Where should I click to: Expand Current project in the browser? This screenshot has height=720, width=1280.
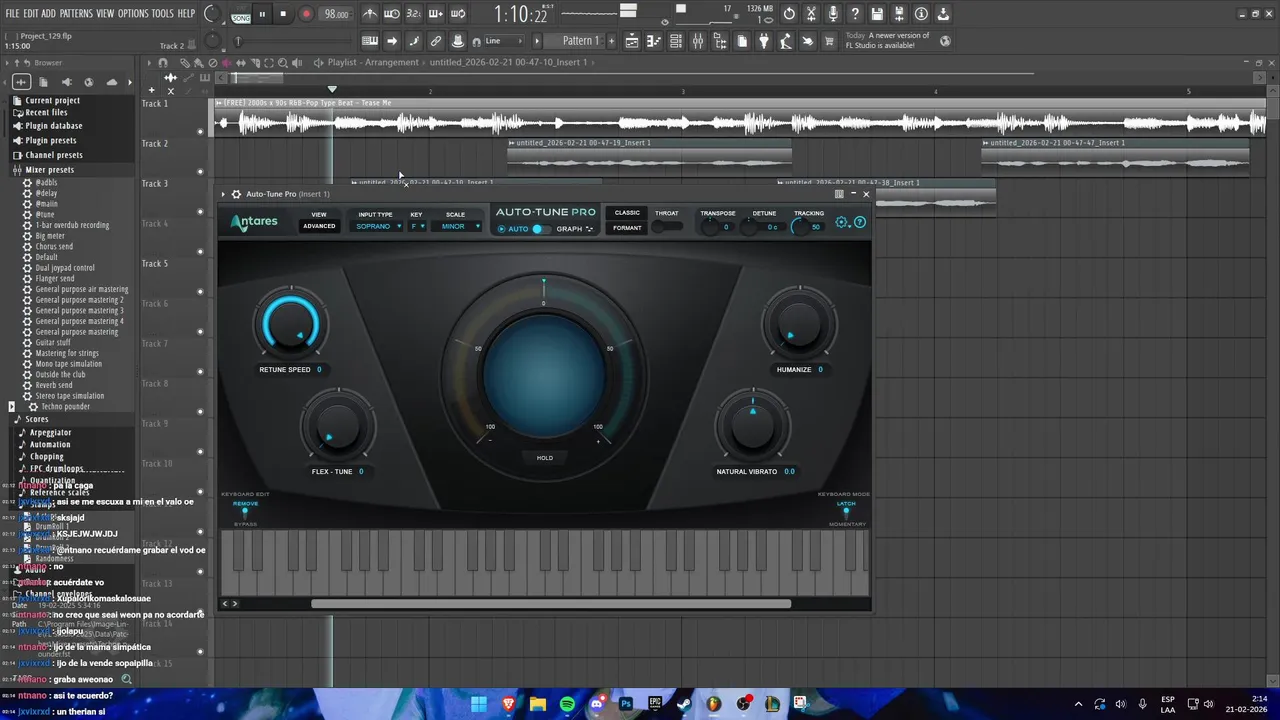[x=52, y=101]
